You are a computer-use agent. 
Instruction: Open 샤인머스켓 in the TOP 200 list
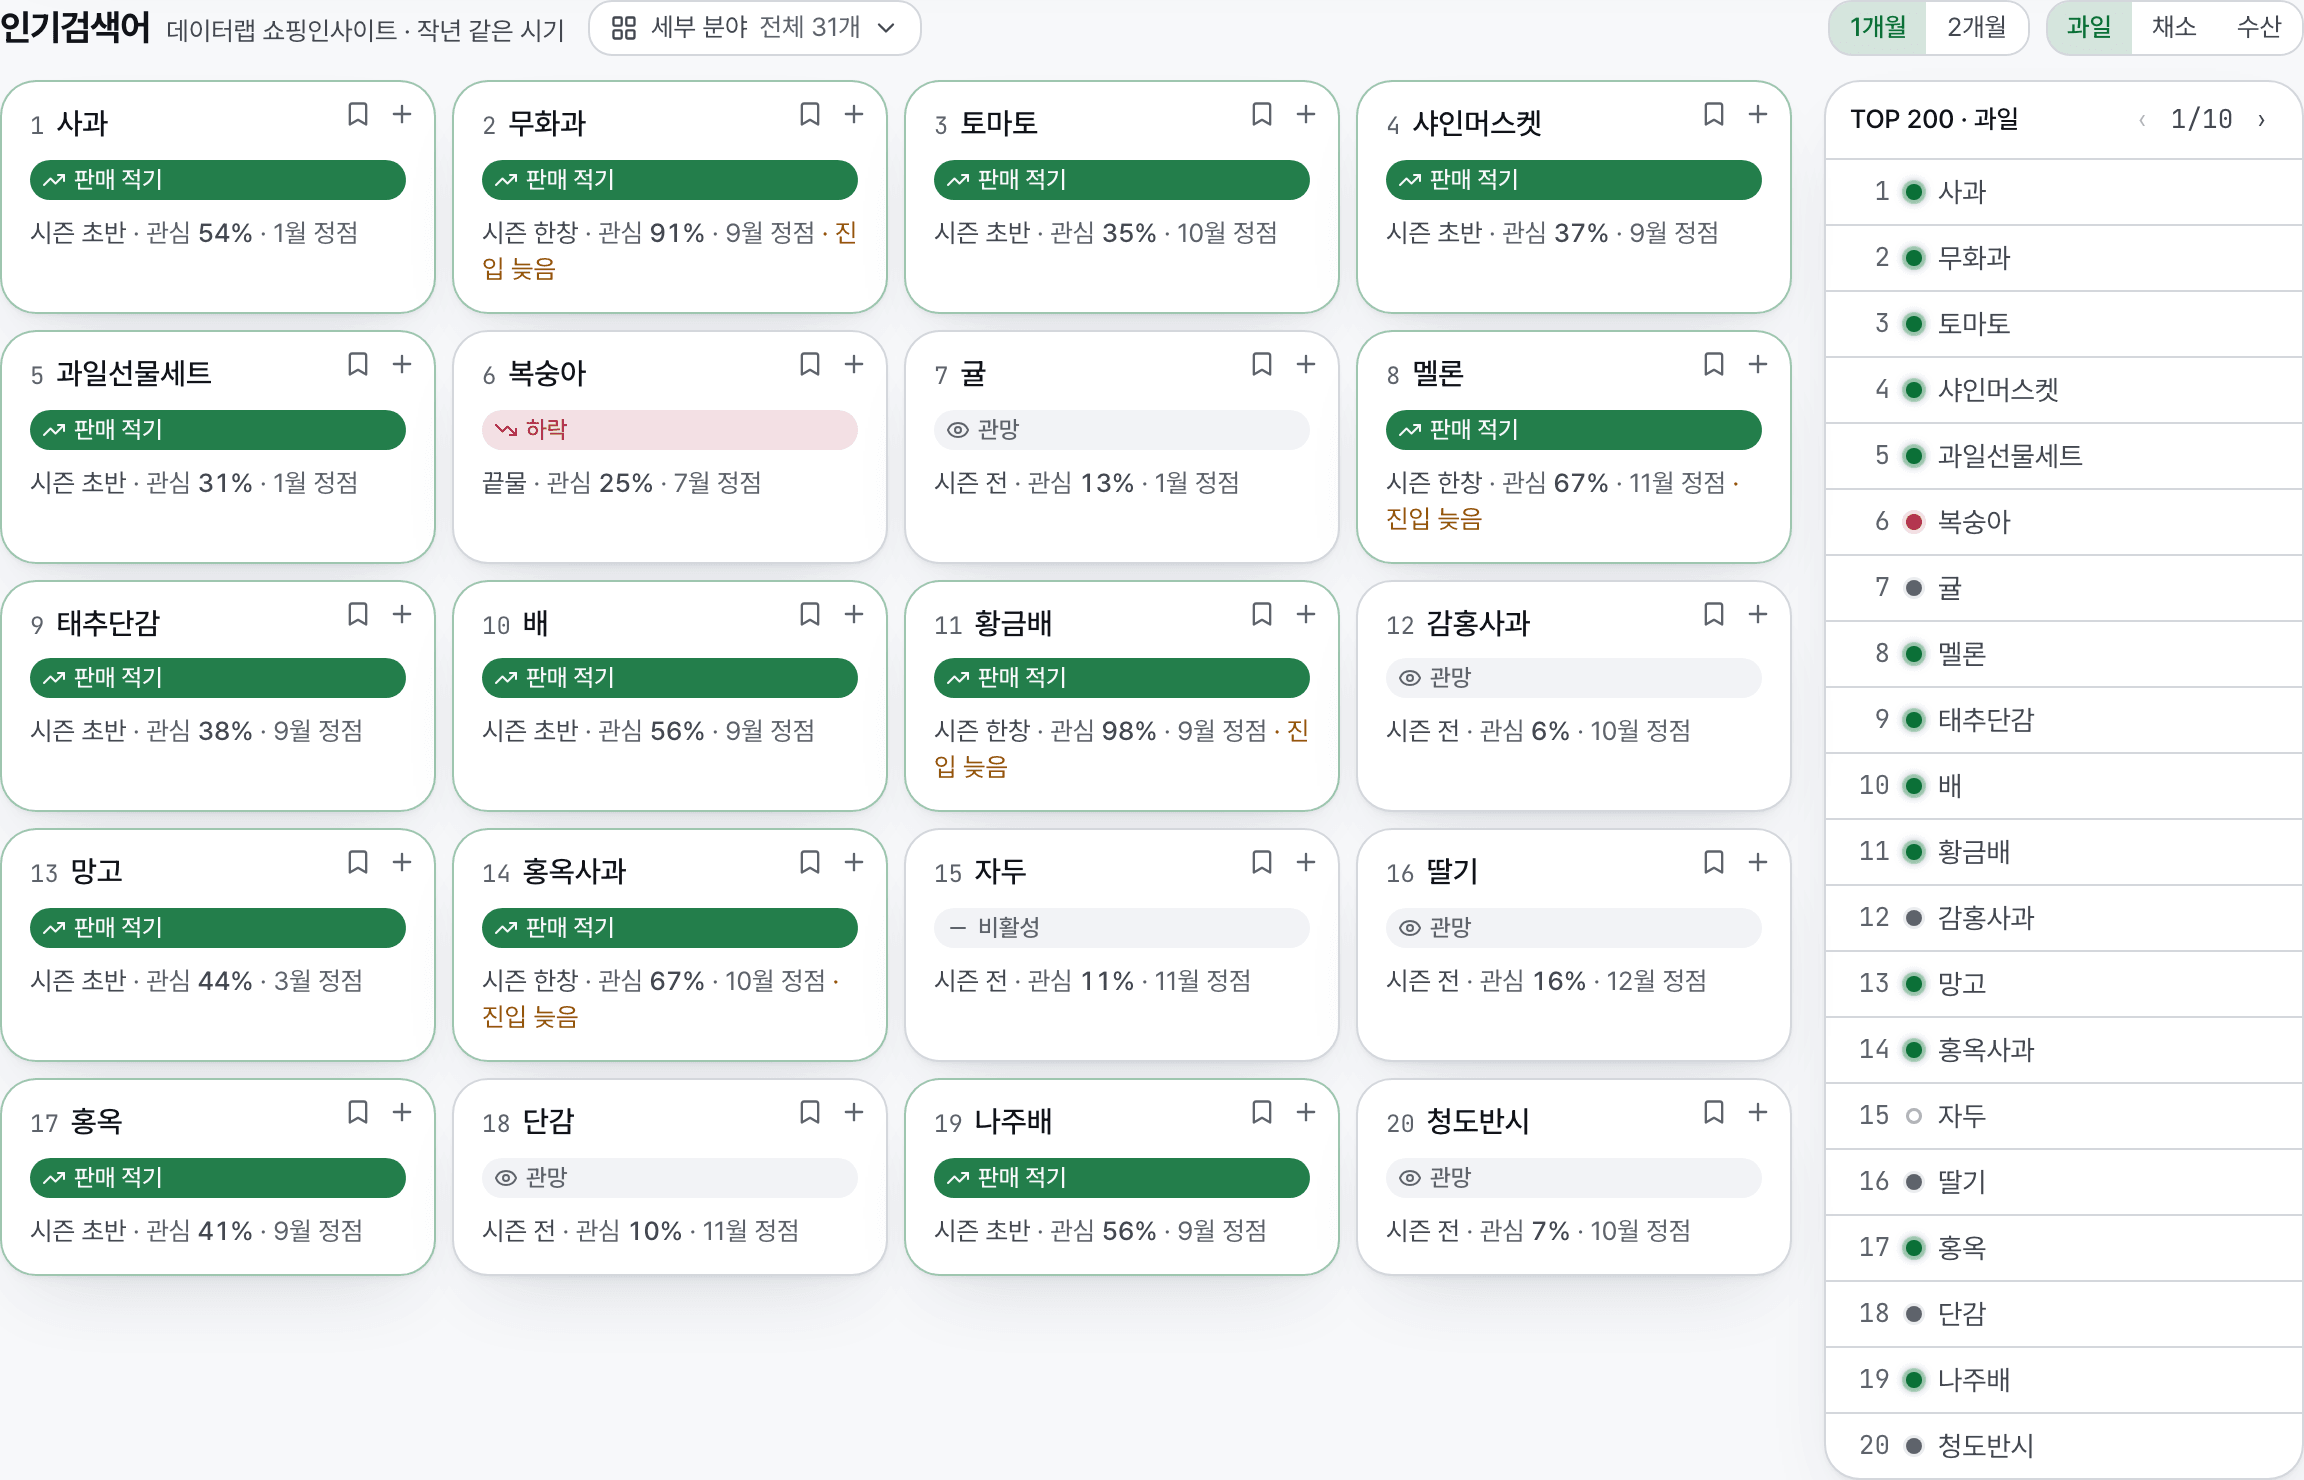[x=2064, y=390]
